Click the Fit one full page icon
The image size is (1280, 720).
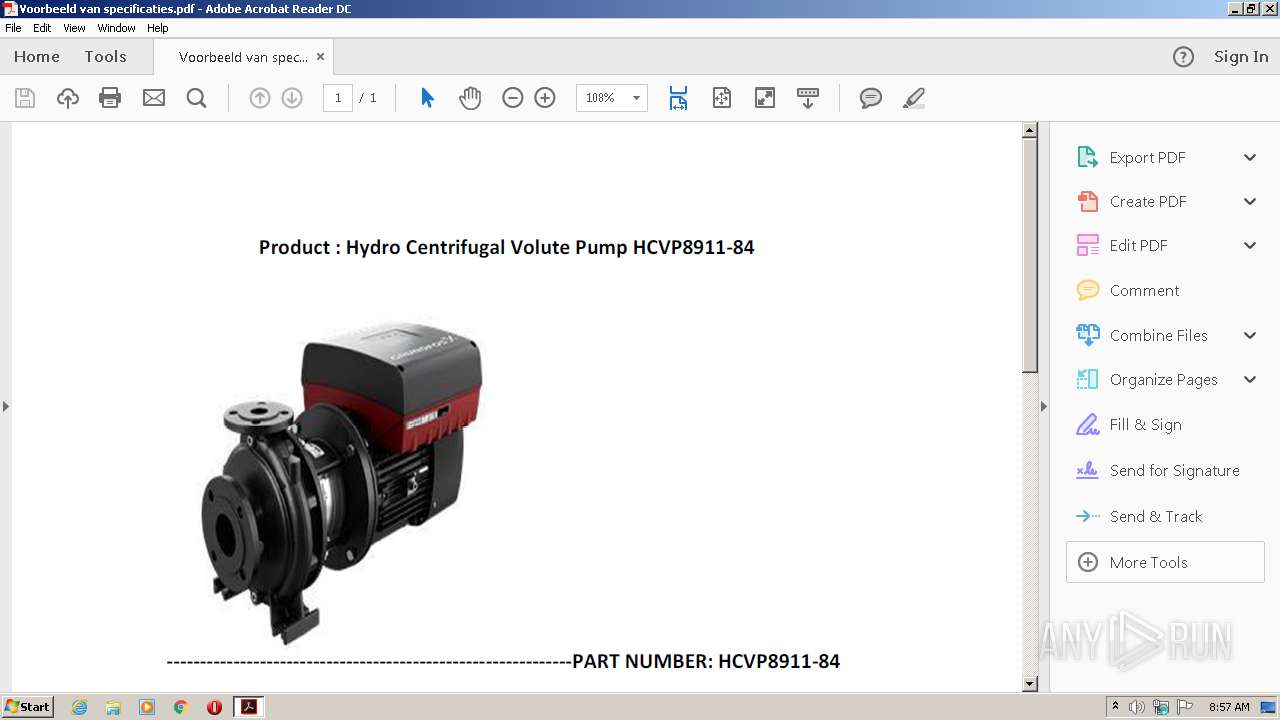[x=722, y=98]
